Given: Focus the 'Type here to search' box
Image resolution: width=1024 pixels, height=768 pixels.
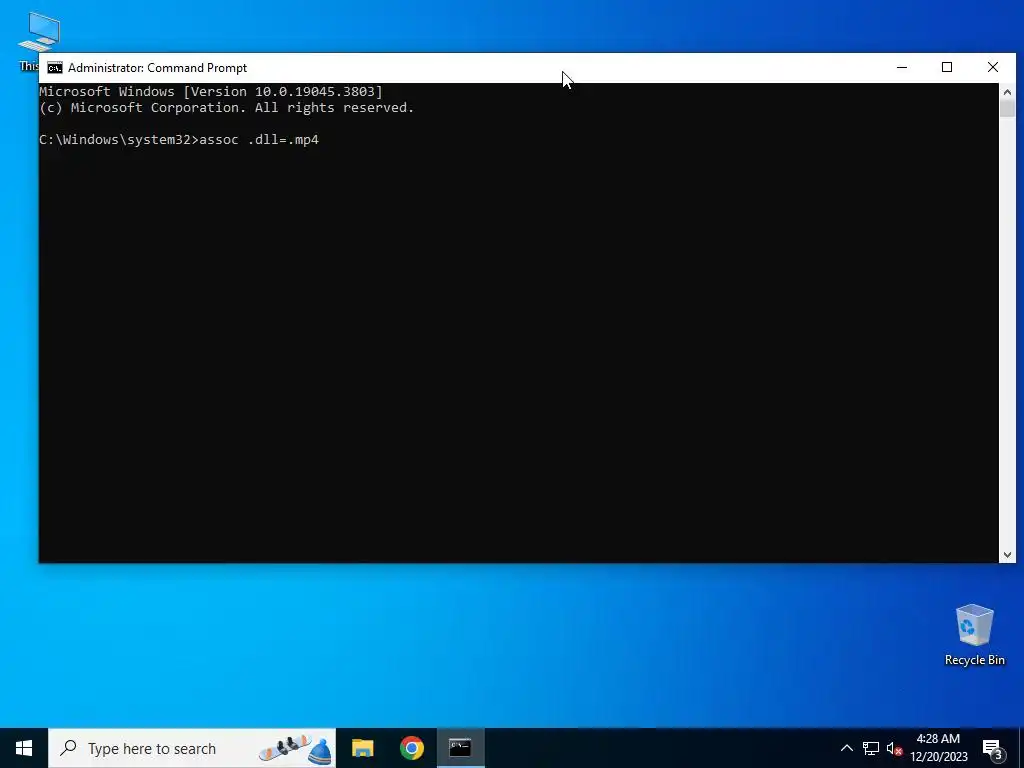Looking at the screenshot, I should tap(192, 748).
